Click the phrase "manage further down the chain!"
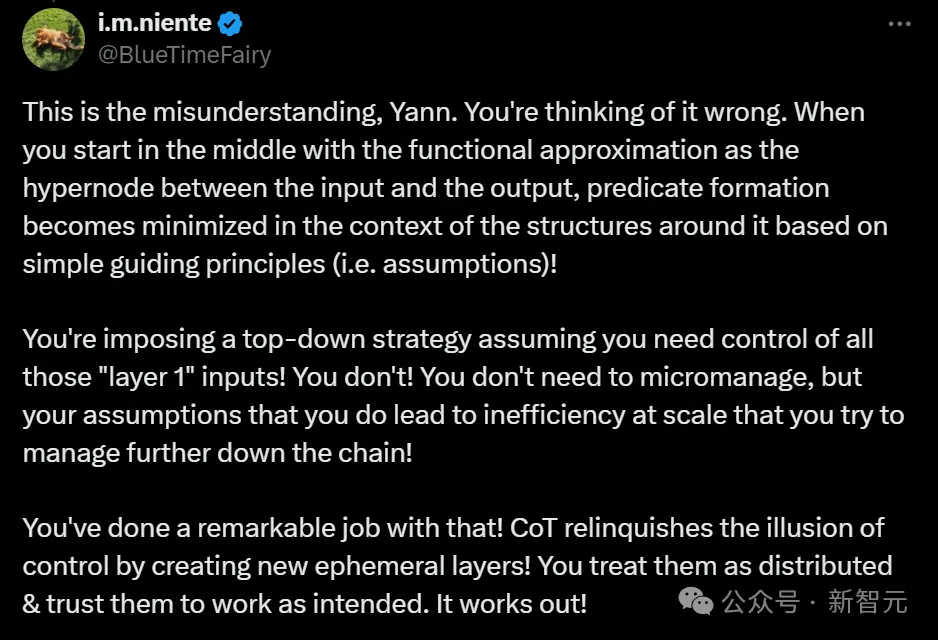This screenshot has height=640, width=938. click(x=218, y=453)
